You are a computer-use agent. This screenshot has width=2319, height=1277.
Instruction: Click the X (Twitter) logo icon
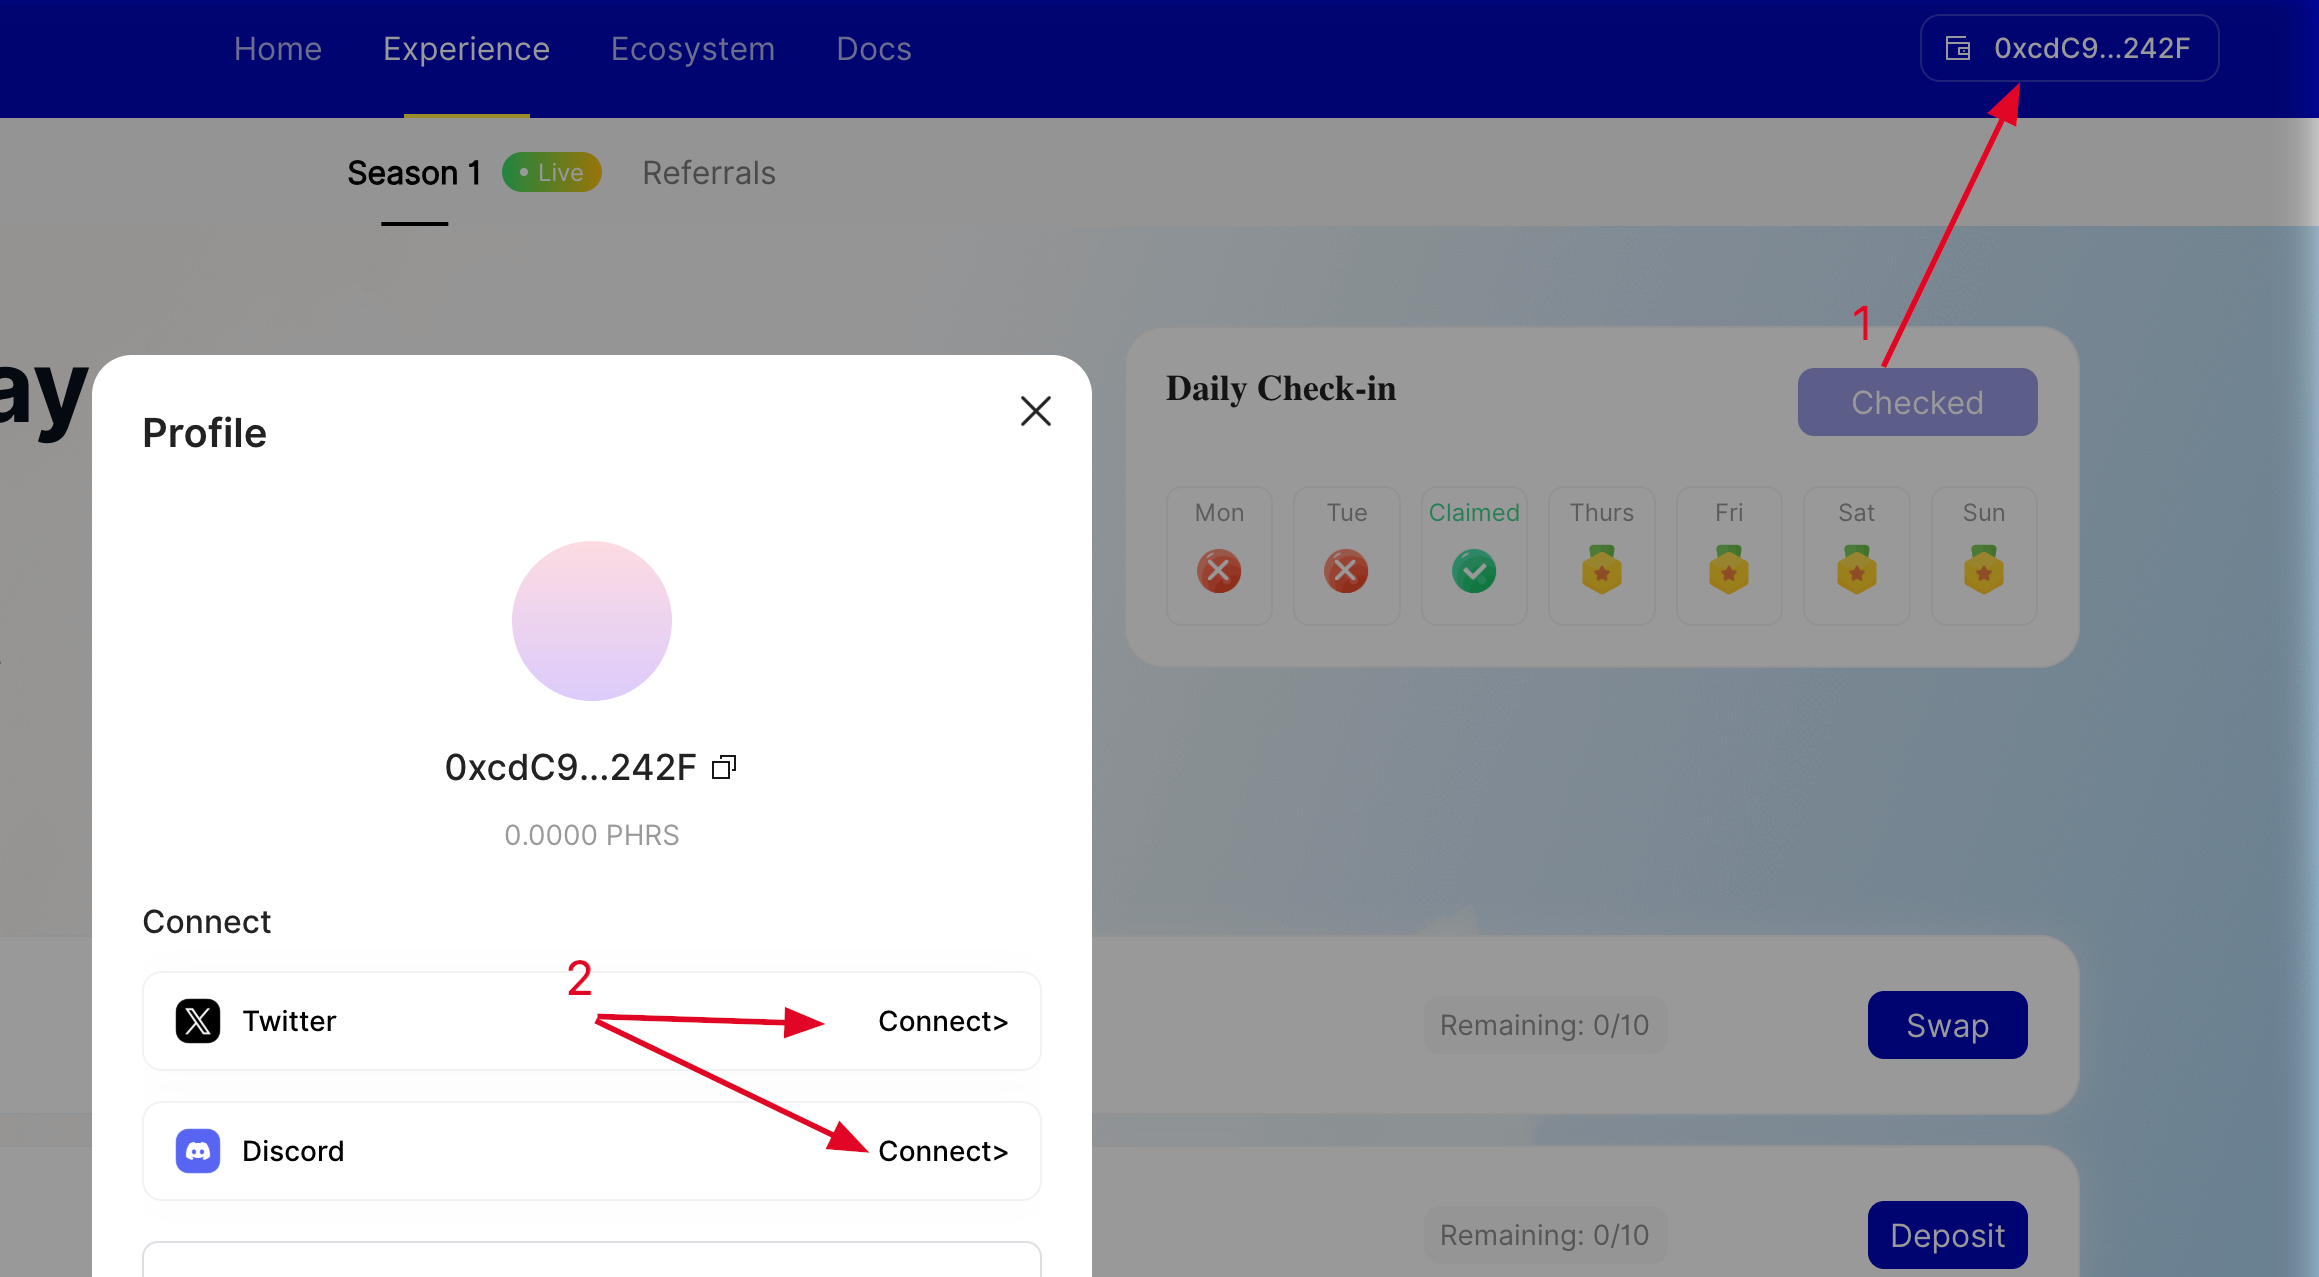coord(198,1021)
